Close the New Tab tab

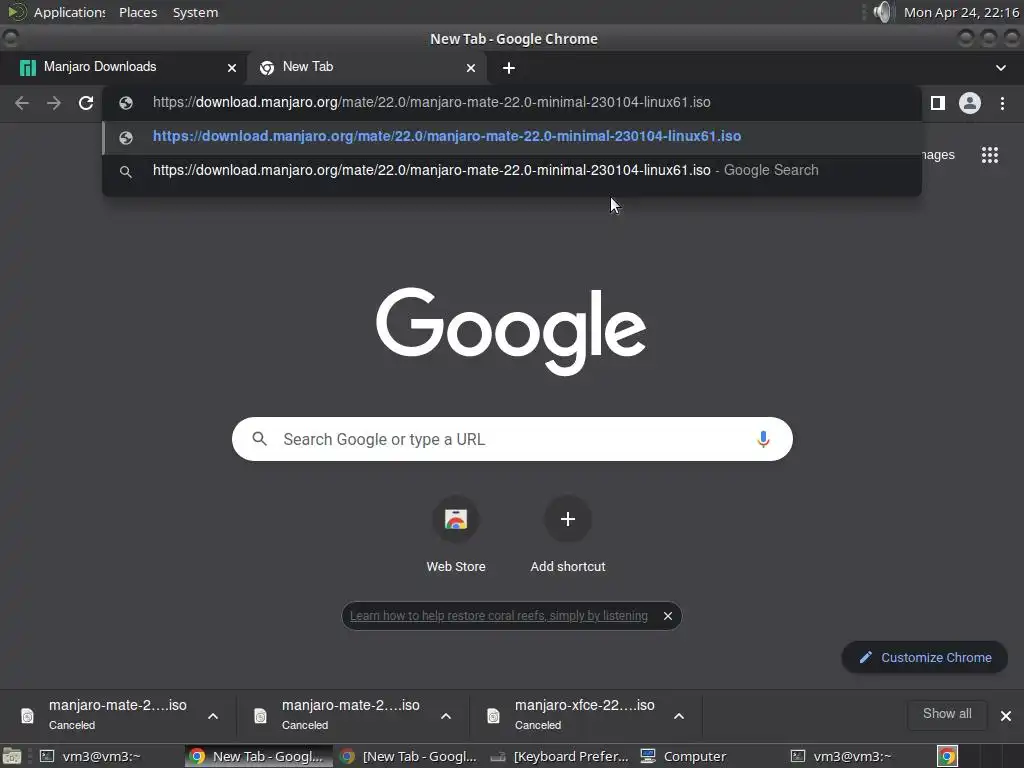471,68
